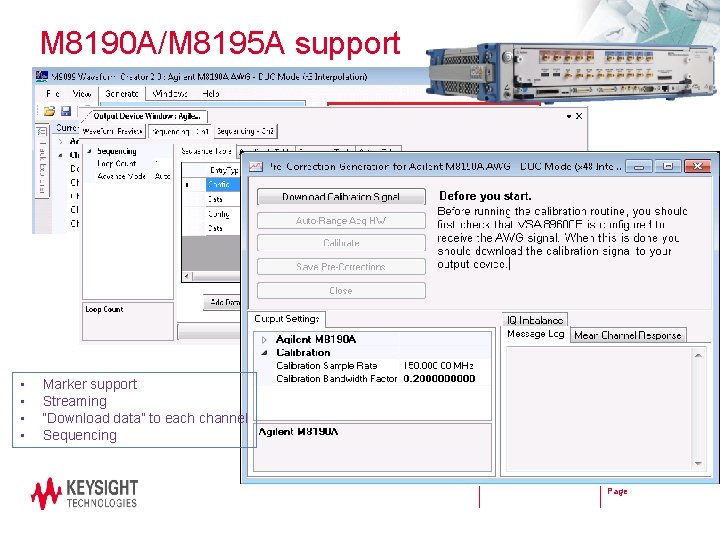This screenshot has width=720, height=540.
Task: Click the Calibrate button
Action: pos(341,243)
